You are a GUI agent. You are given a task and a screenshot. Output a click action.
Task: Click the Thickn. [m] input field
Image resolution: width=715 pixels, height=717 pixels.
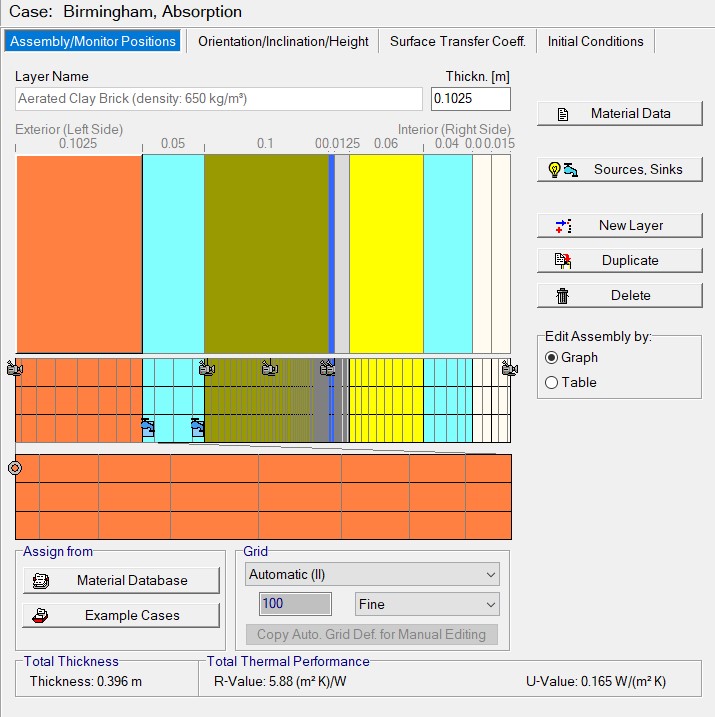click(470, 99)
